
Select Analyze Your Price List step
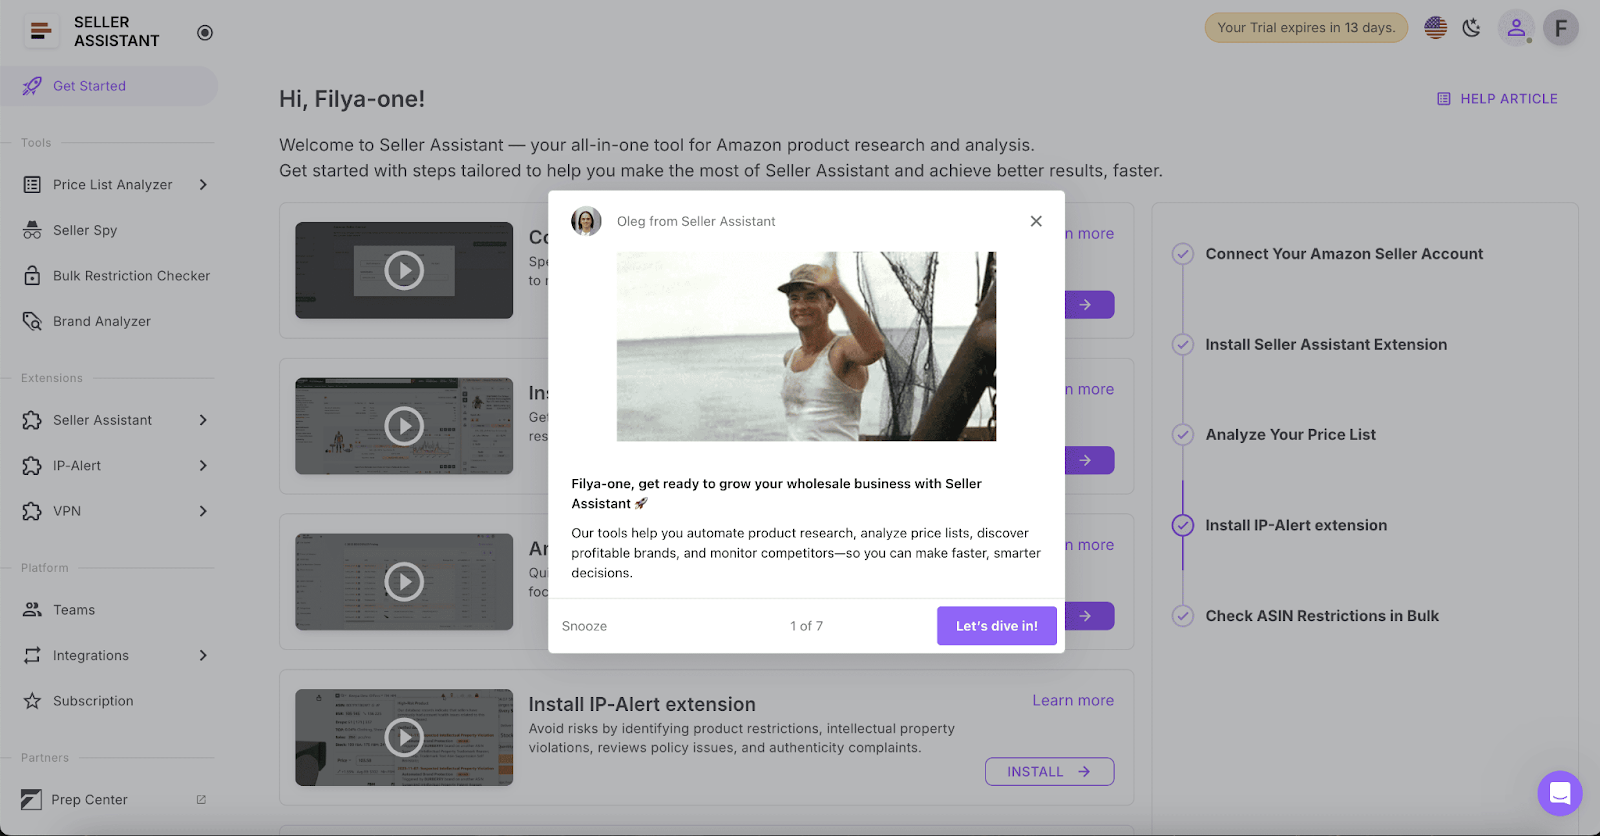coord(1291,435)
